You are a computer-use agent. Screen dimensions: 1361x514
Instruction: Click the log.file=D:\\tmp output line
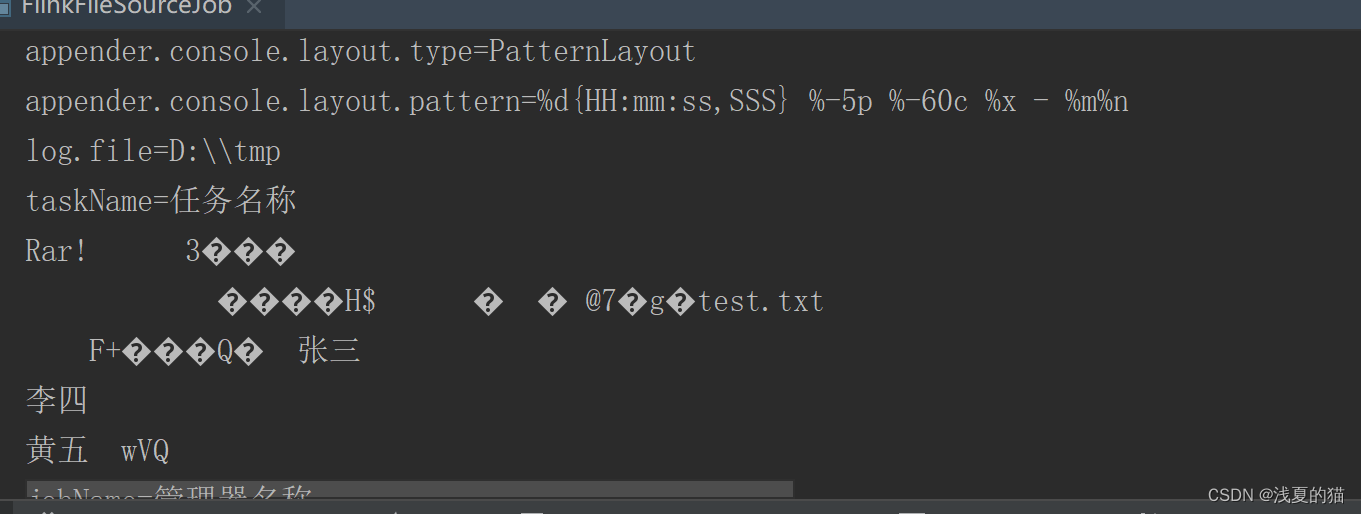(x=153, y=152)
